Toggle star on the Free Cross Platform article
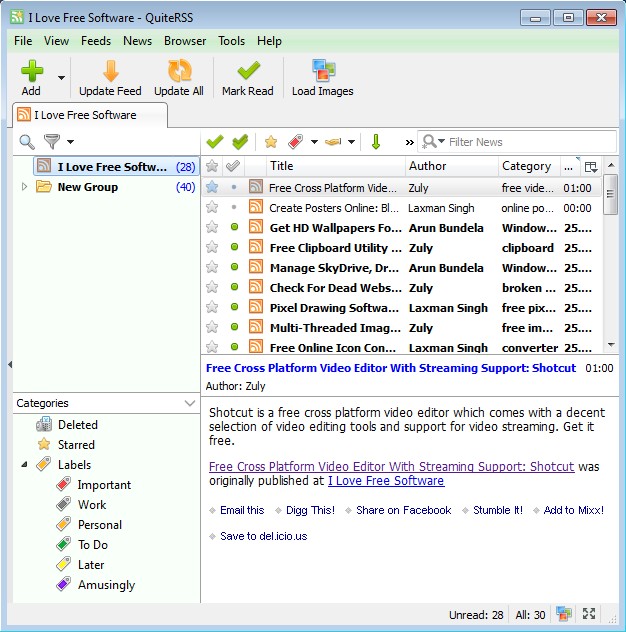 click(x=212, y=187)
